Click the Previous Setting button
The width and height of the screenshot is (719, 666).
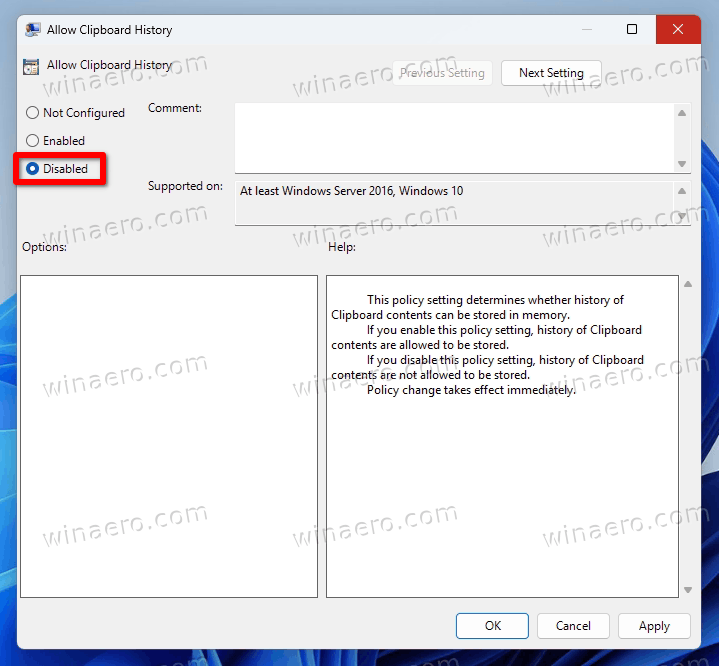tap(442, 73)
